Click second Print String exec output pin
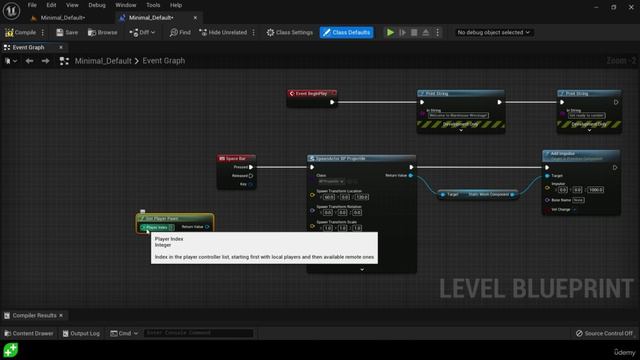Viewport: 640px width, 360px height. pyautogui.click(x=616, y=102)
